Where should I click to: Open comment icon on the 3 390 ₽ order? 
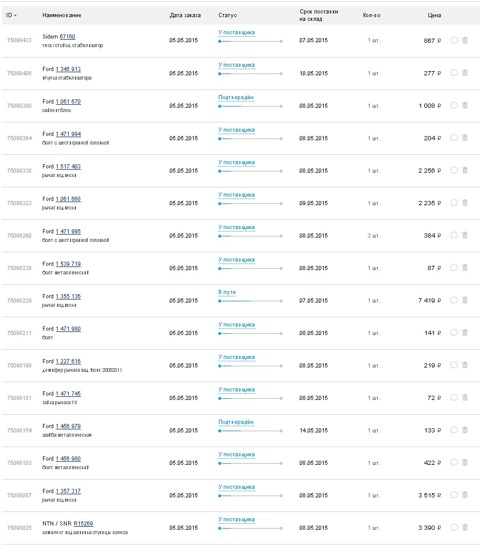pos(454,527)
